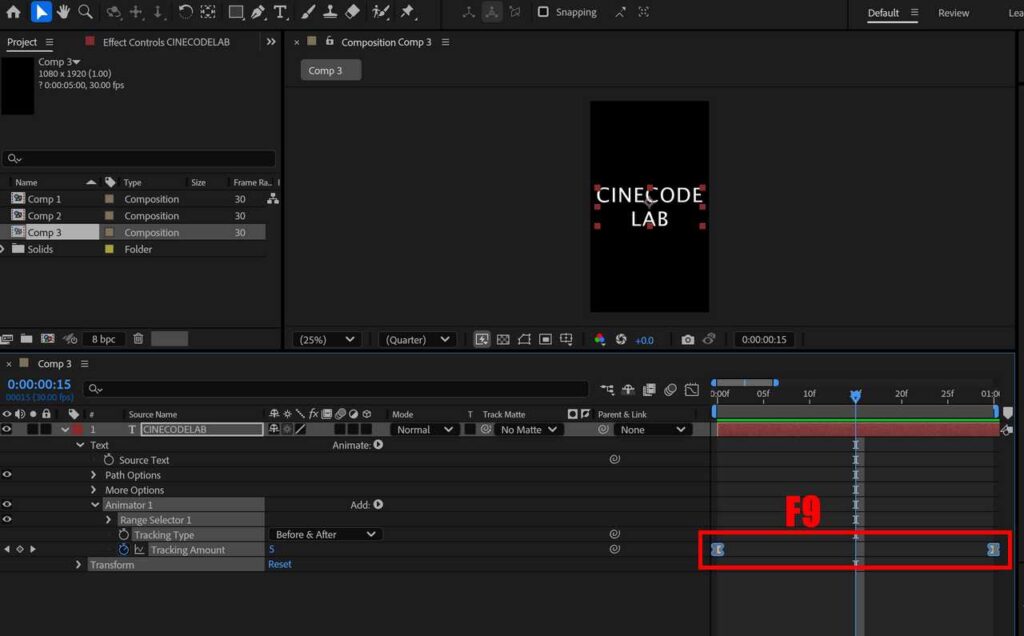Toggle the Source Text stopwatch

tap(108, 460)
